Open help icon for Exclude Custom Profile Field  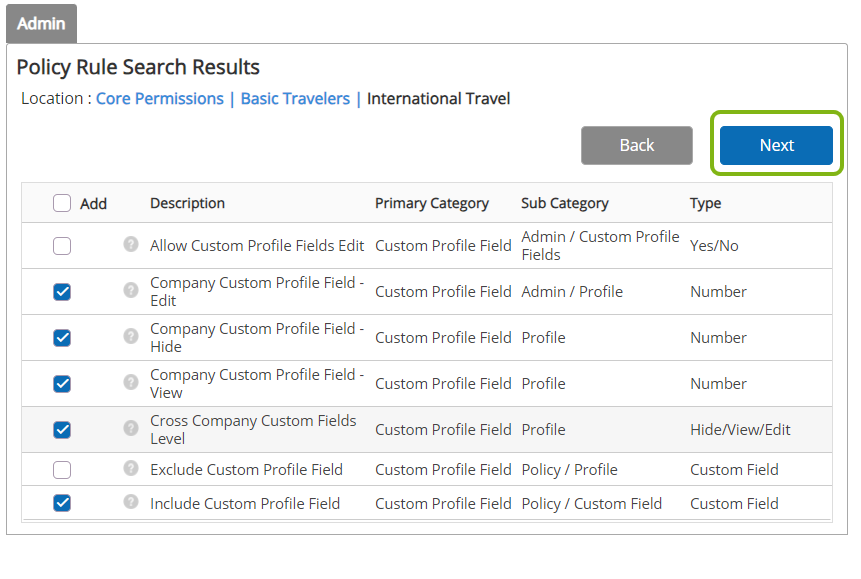[131, 468]
